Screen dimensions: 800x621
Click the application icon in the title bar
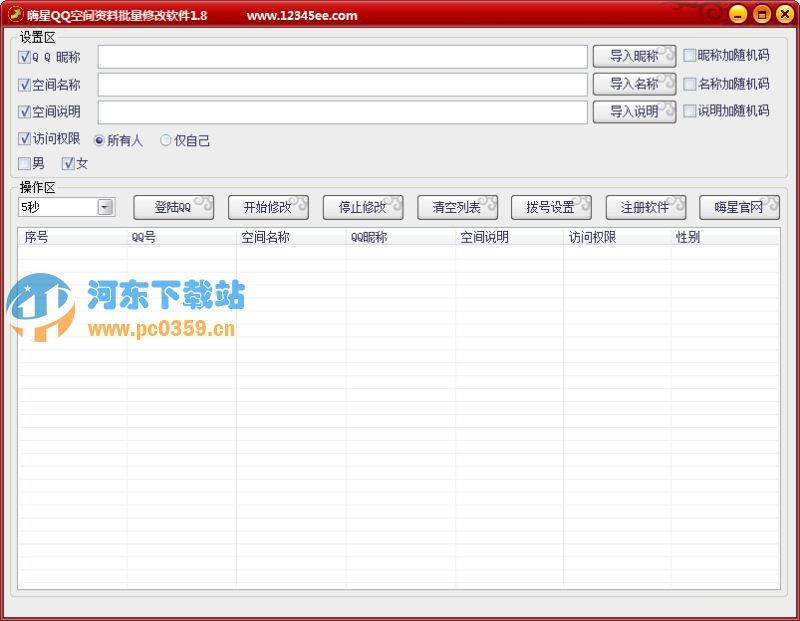point(14,14)
